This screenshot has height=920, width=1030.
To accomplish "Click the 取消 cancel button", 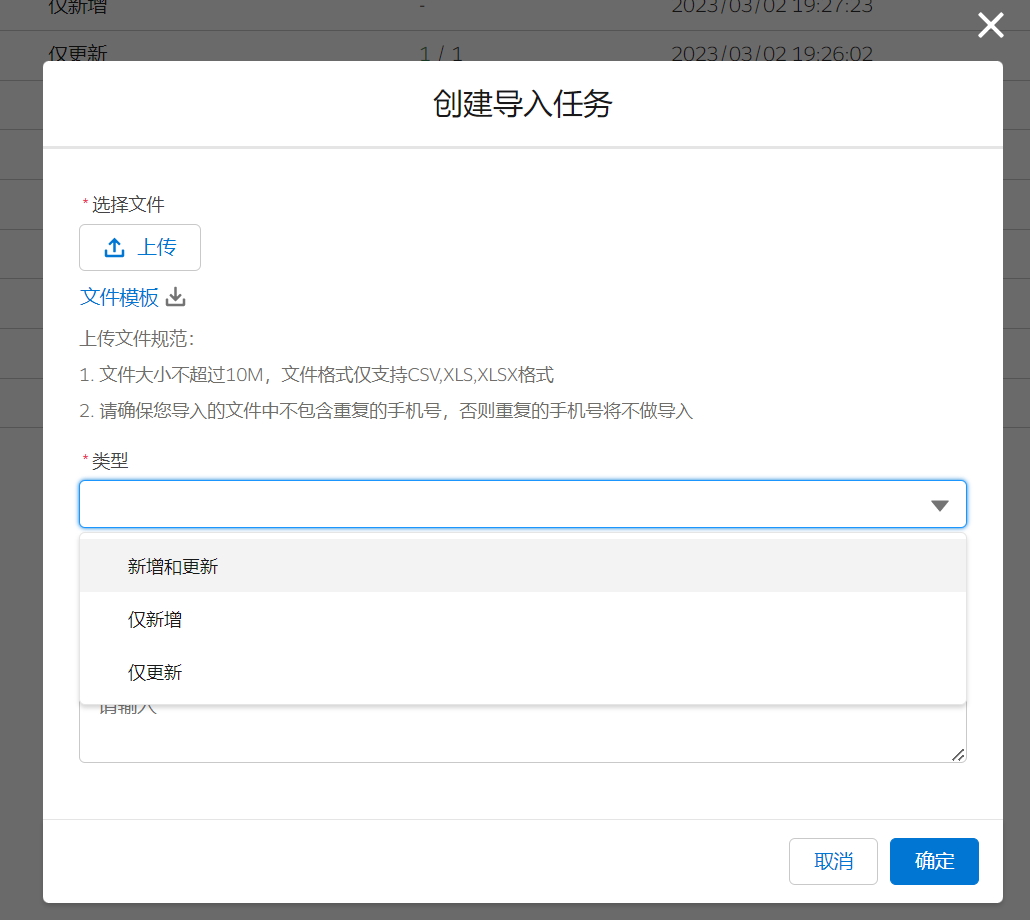I will click(833, 861).
